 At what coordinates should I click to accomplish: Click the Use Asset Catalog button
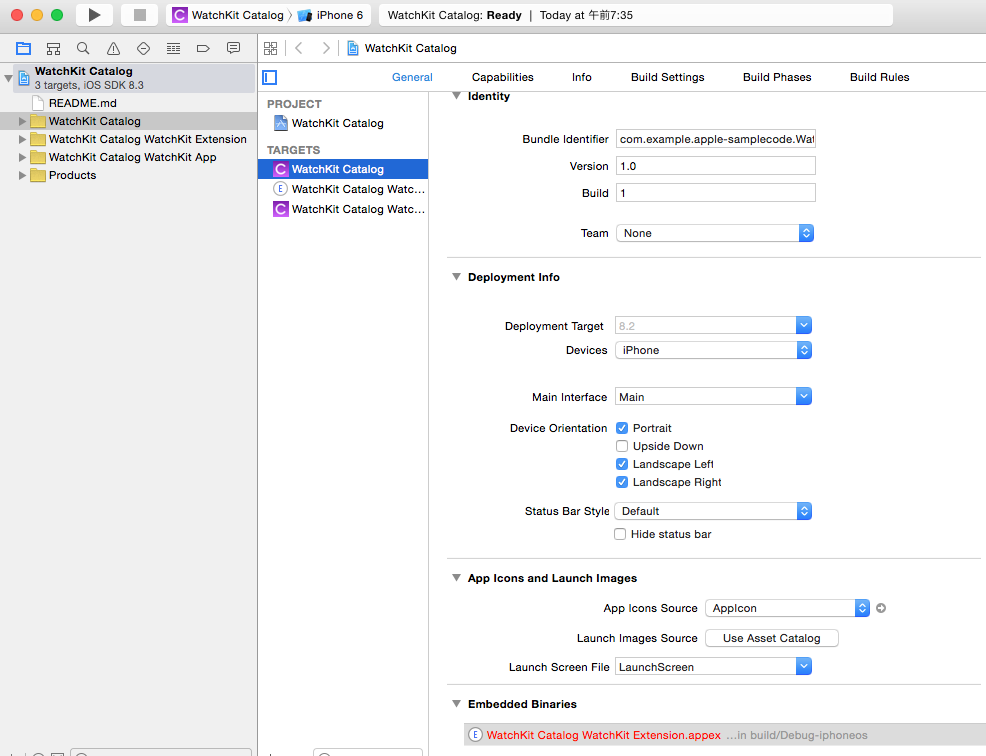(772, 638)
